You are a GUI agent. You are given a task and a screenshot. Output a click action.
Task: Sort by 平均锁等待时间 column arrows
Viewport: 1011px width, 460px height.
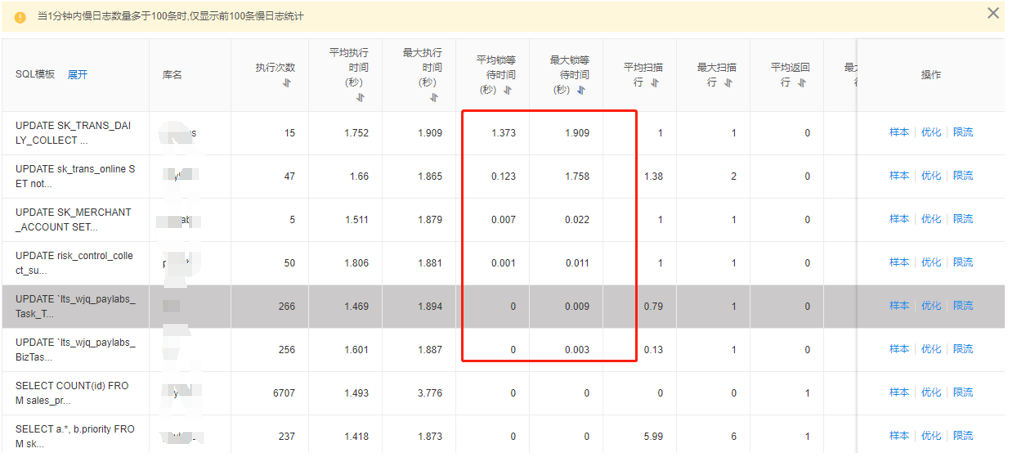[507, 90]
